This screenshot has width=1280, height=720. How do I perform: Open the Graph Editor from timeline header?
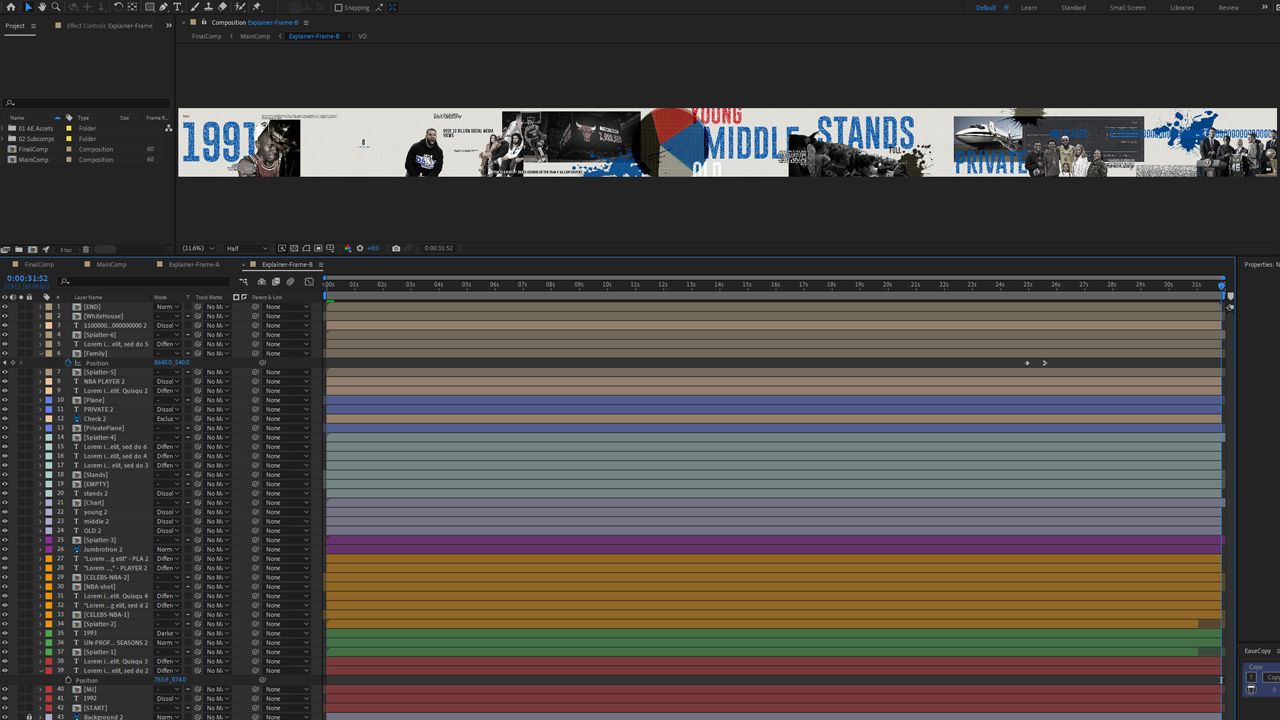coord(309,282)
